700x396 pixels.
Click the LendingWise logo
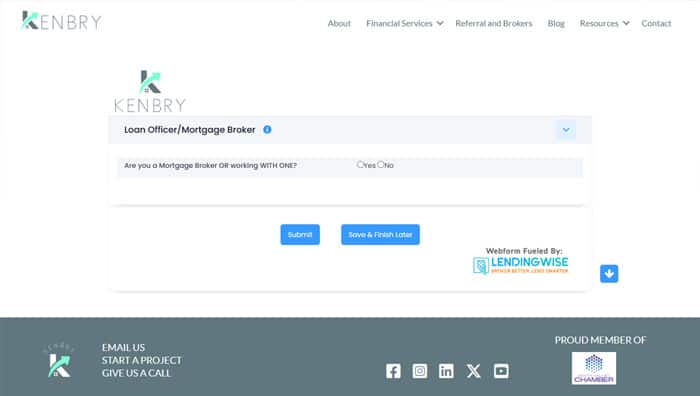[x=521, y=265]
